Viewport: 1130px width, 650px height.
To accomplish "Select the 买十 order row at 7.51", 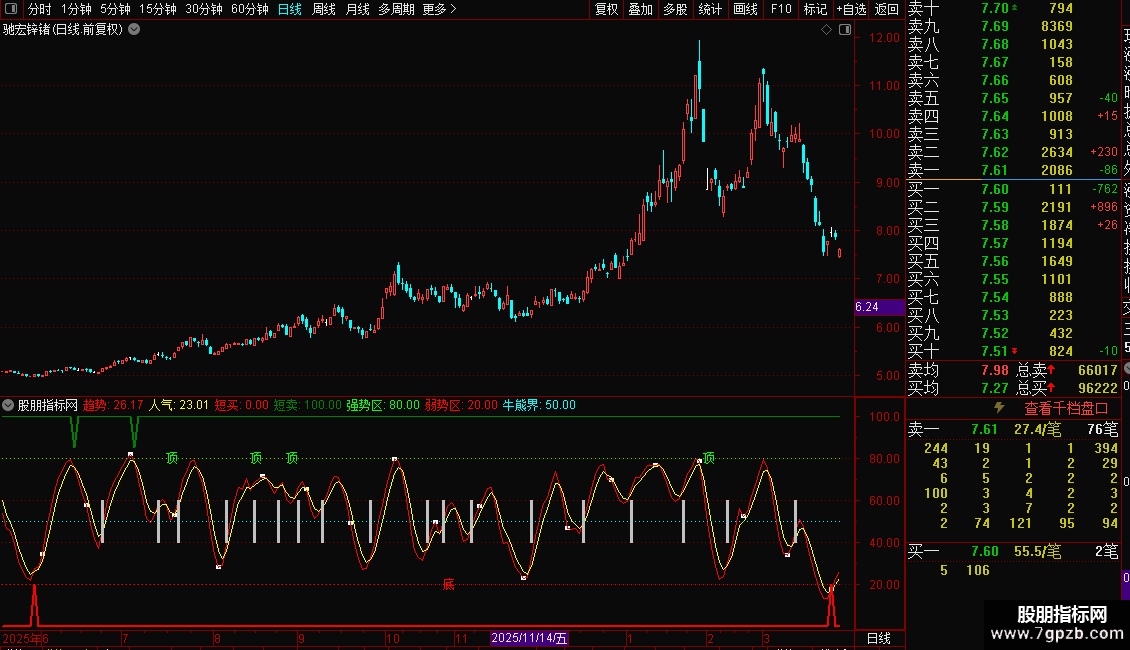I will click(x=1014, y=351).
